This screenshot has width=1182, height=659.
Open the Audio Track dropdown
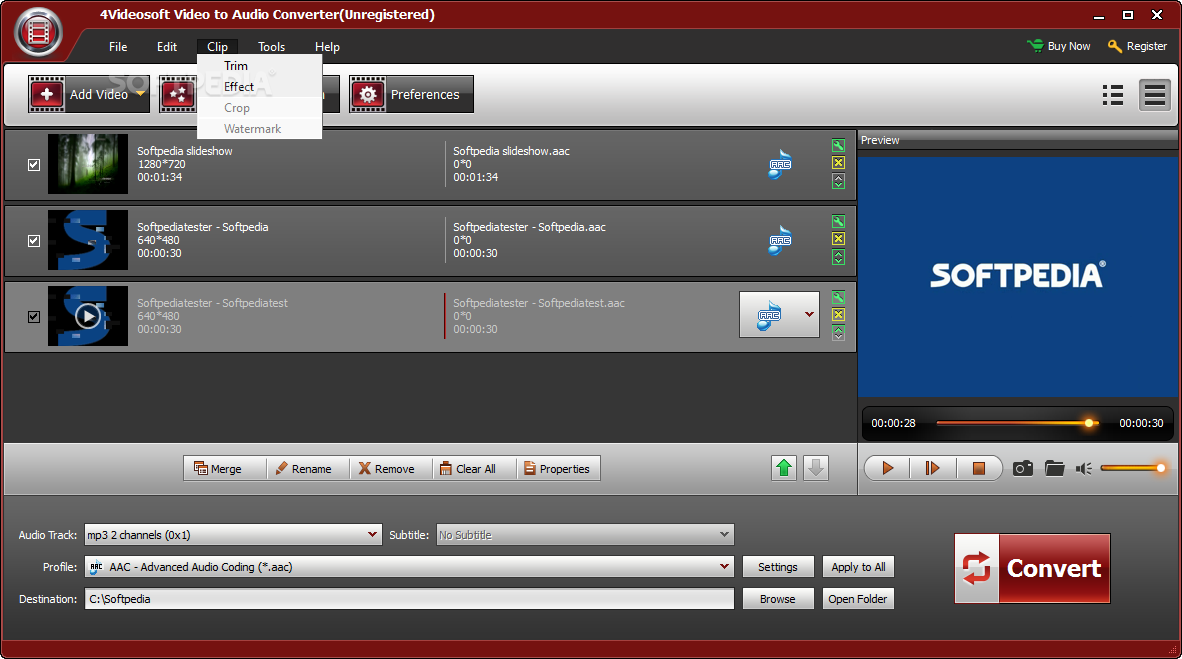pyautogui.click(x=372, y=535)
